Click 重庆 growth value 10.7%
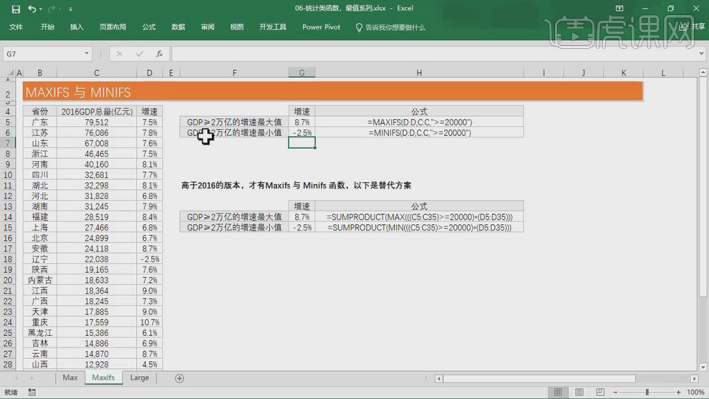The width and height of the screenshot is (709, 399). pyautogui.click(x=149, y=322)
